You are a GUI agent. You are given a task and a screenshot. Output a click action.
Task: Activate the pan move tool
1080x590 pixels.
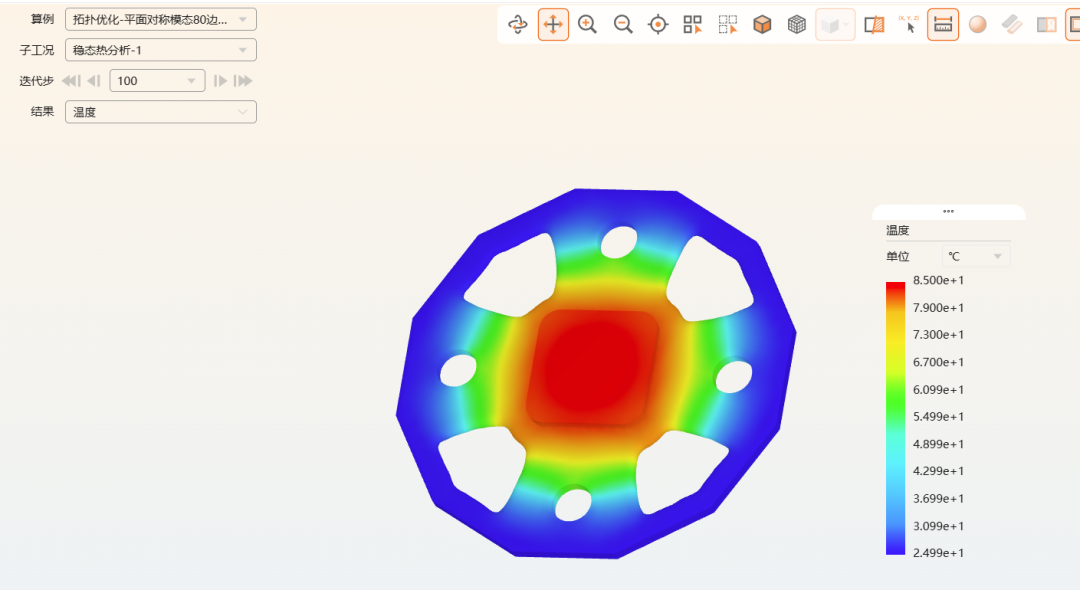553,25
